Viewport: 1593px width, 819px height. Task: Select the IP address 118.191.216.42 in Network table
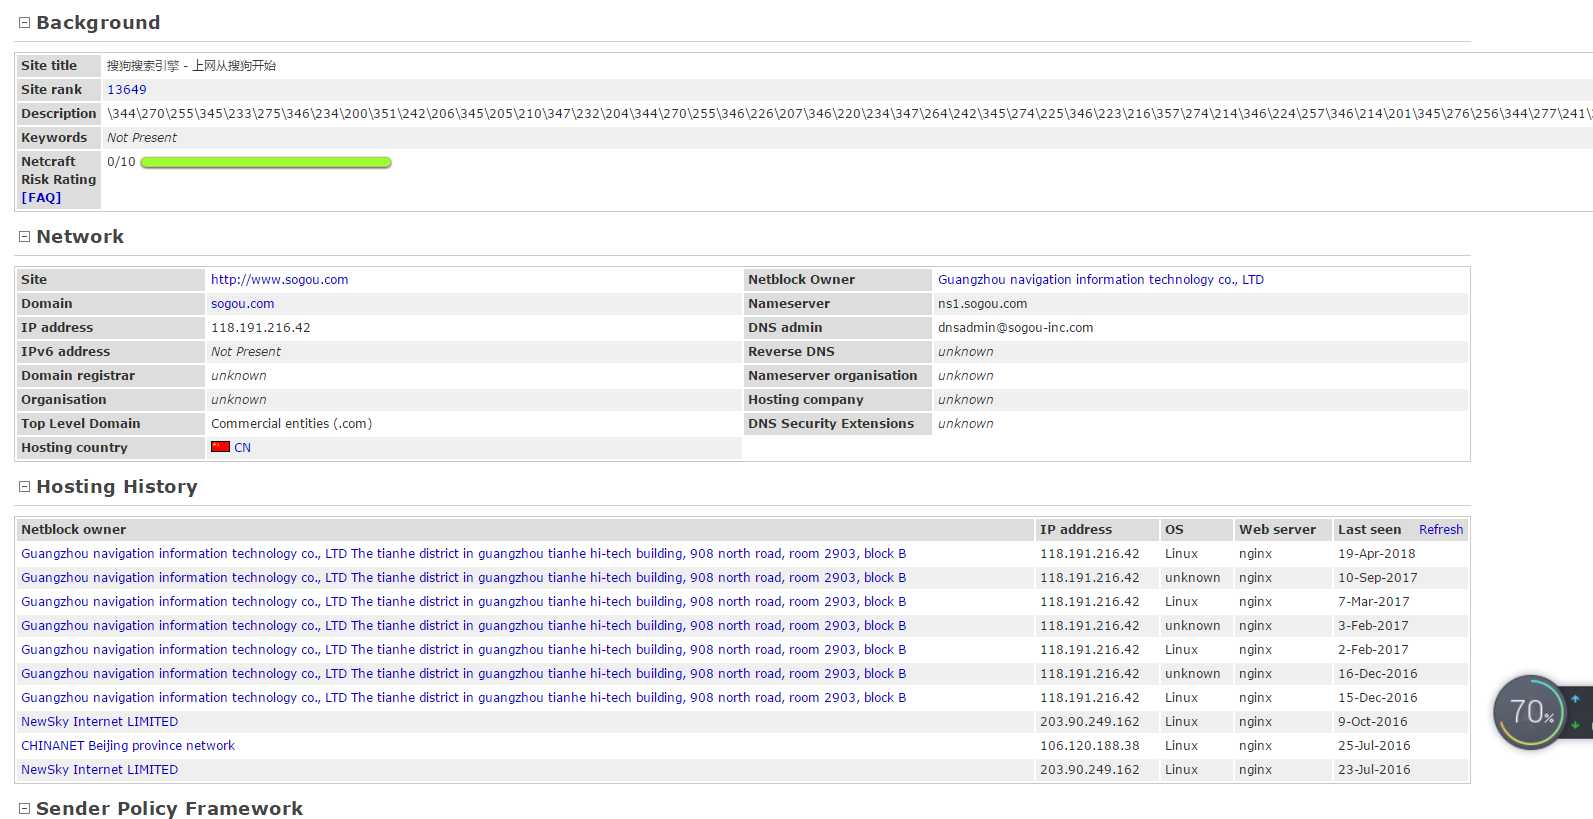pyautogui.click(x=261, y=327)
